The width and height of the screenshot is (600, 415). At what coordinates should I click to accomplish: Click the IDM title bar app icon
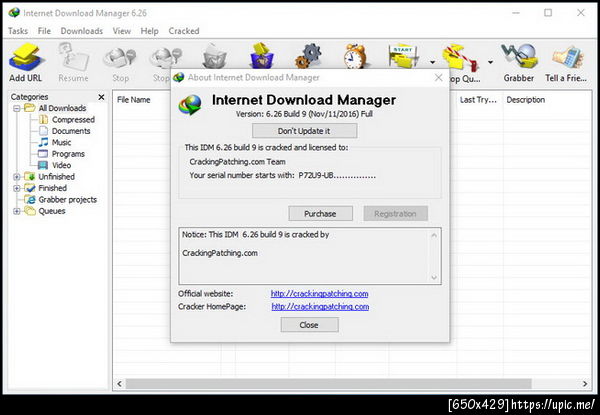point(15,13)
